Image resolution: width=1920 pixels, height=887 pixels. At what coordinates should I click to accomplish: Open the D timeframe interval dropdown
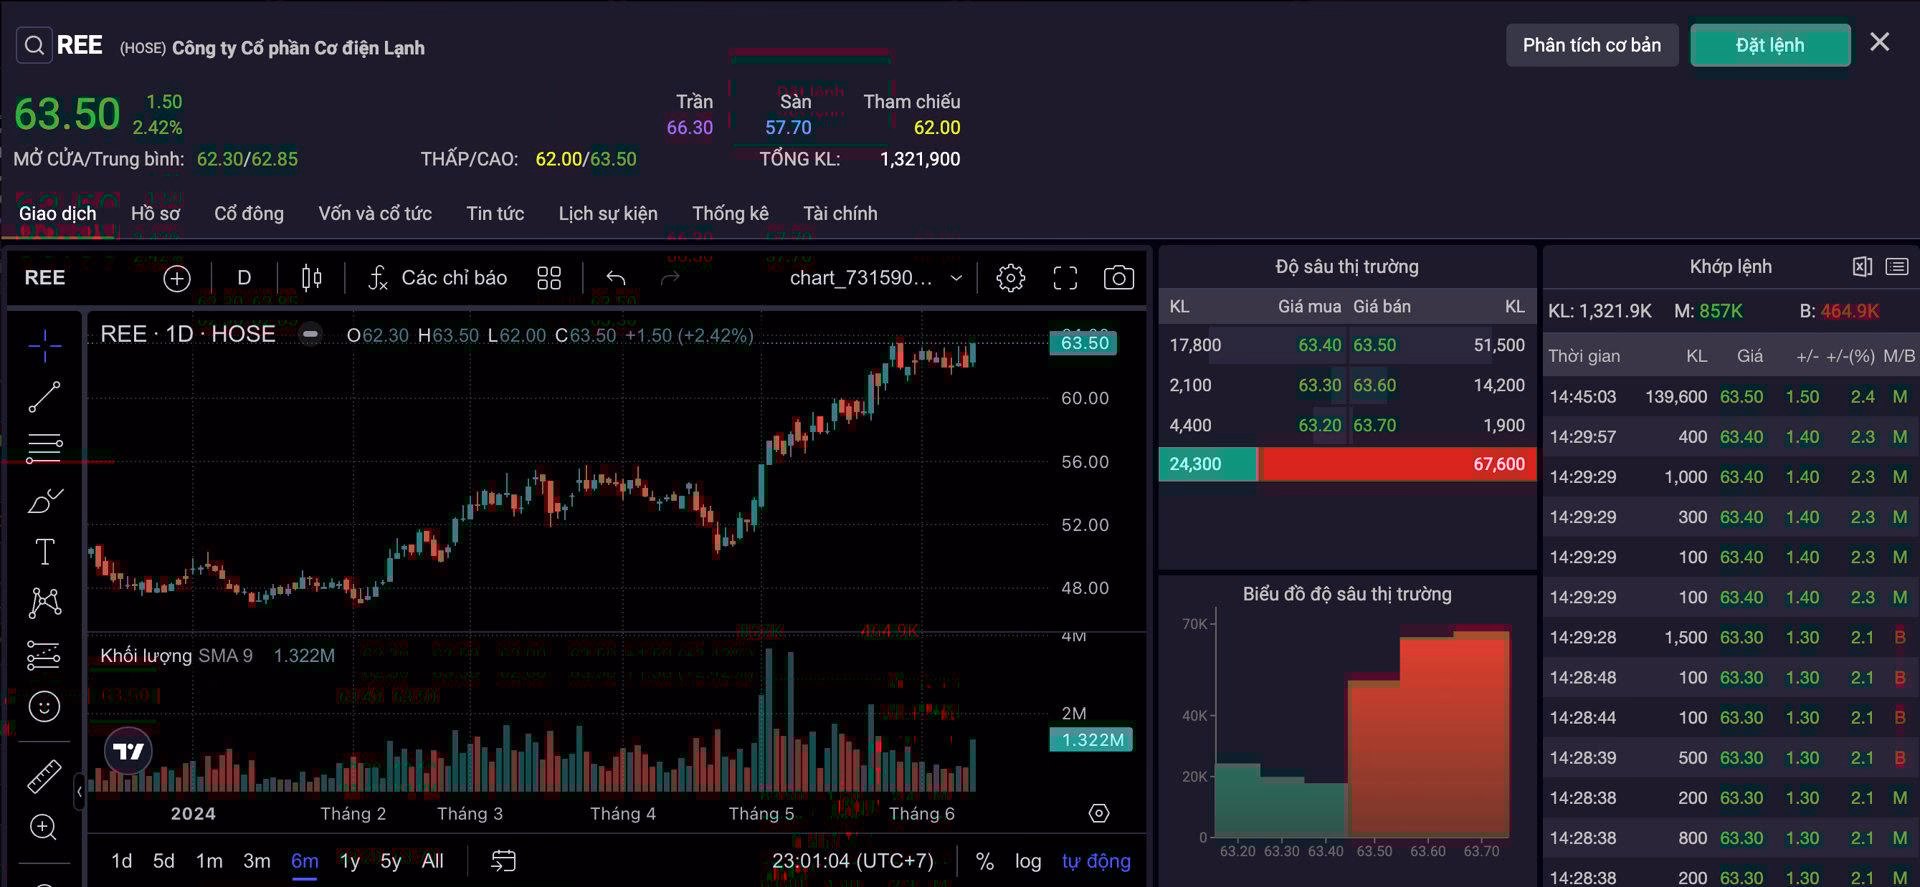pos(244,278)
